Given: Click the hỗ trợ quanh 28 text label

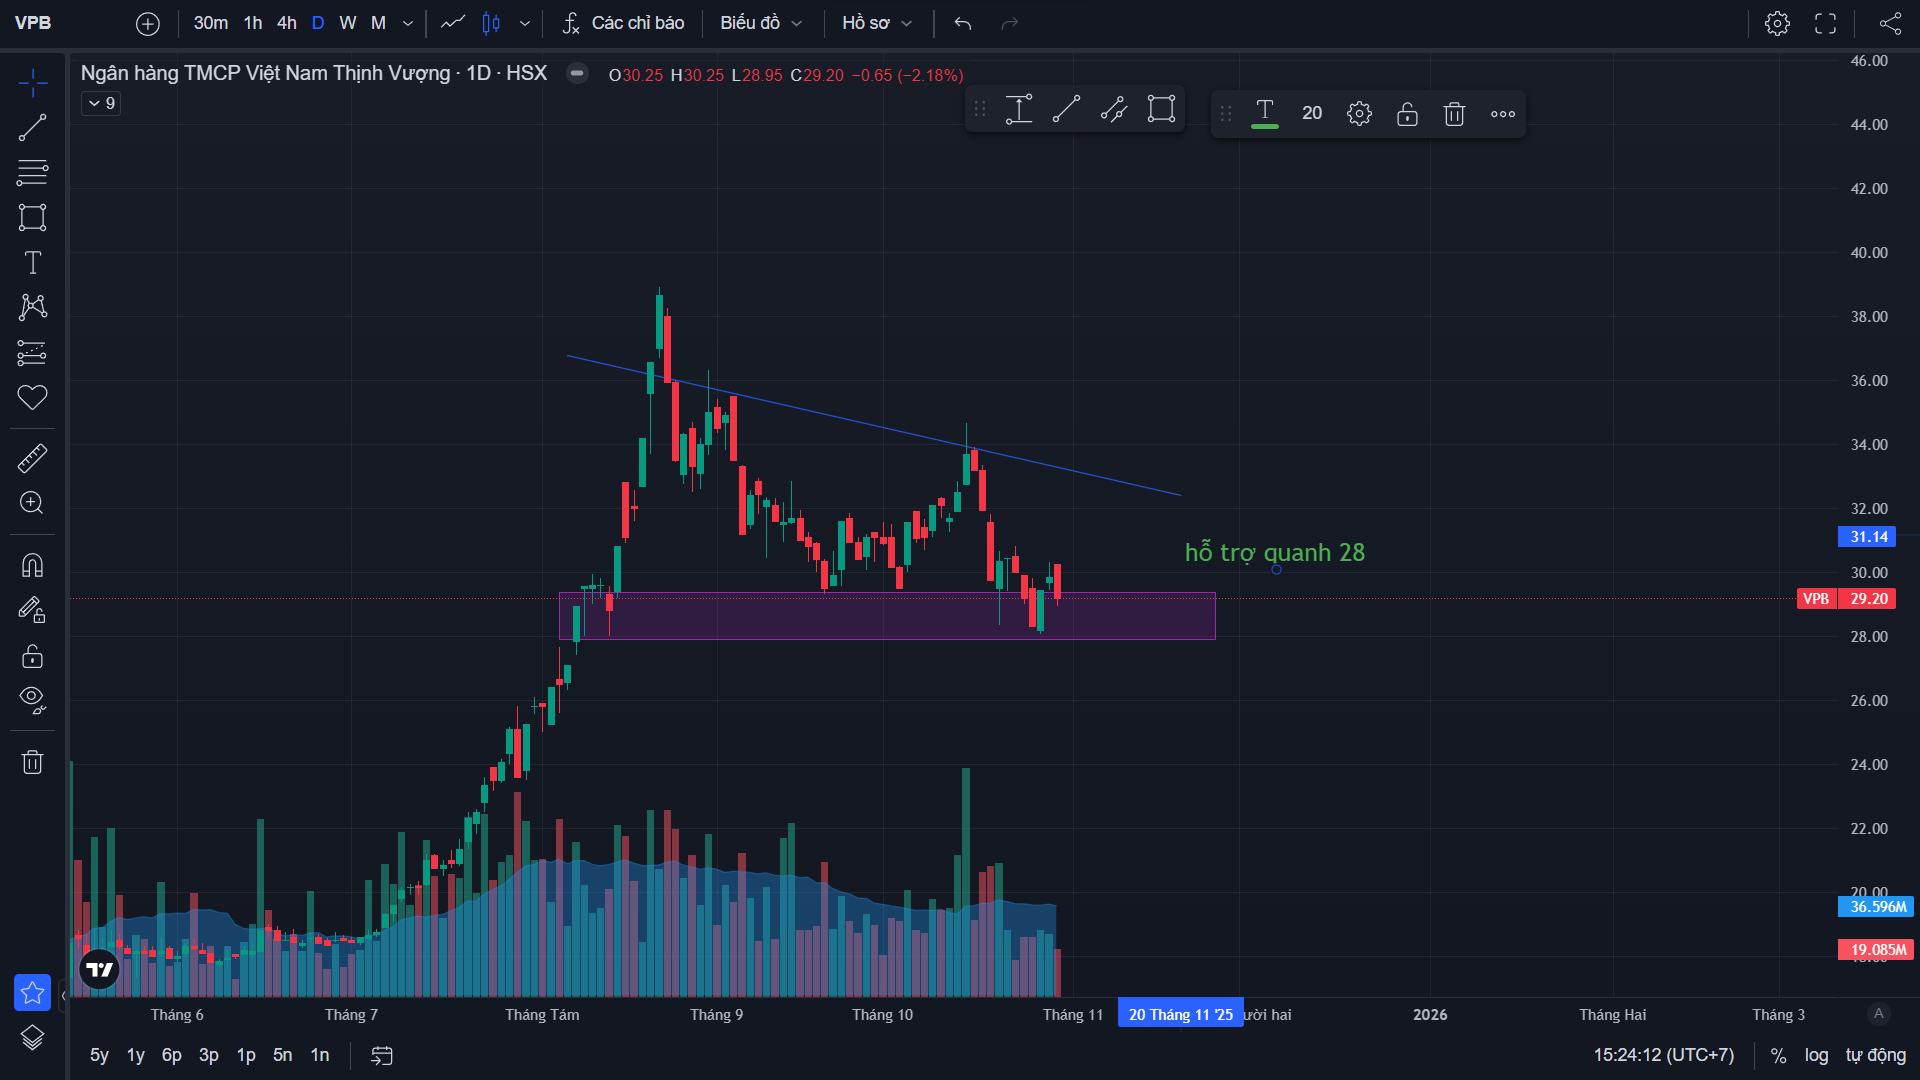Looking at the screenshot, I should 1274,553.
